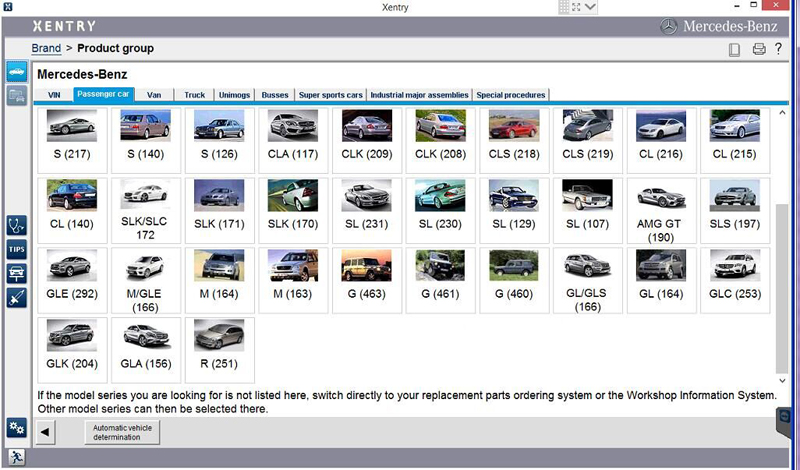Click the scrollbar up arrow
This screenshot has width=800, height=470.
[x=782, y=112]
